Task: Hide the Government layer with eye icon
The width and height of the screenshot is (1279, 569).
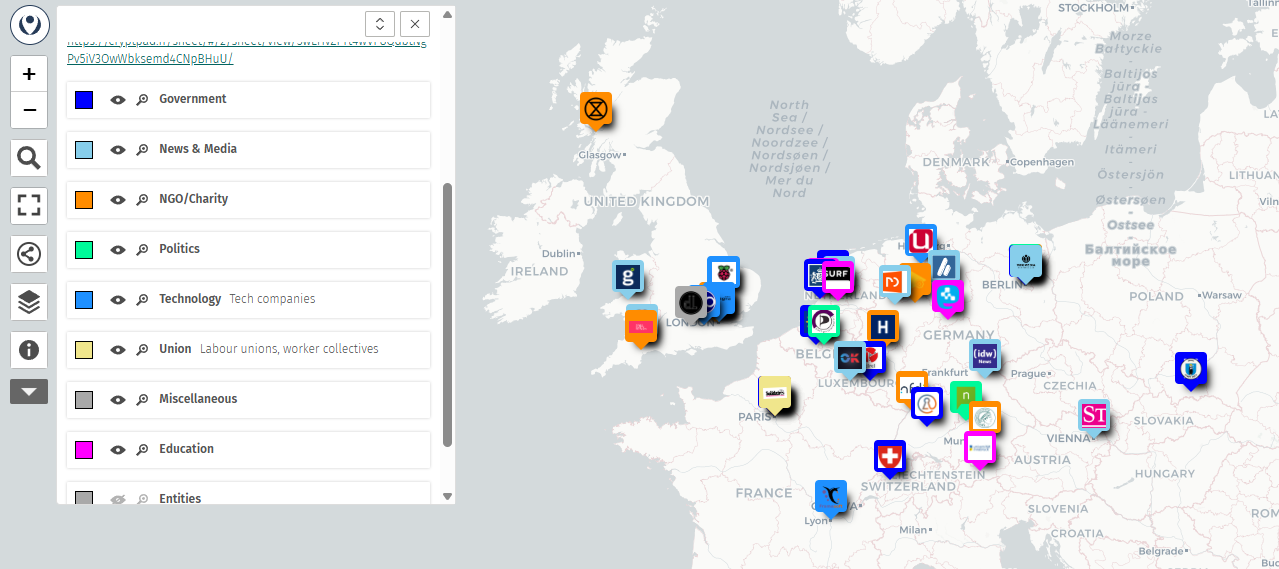Action: point(118,99)
